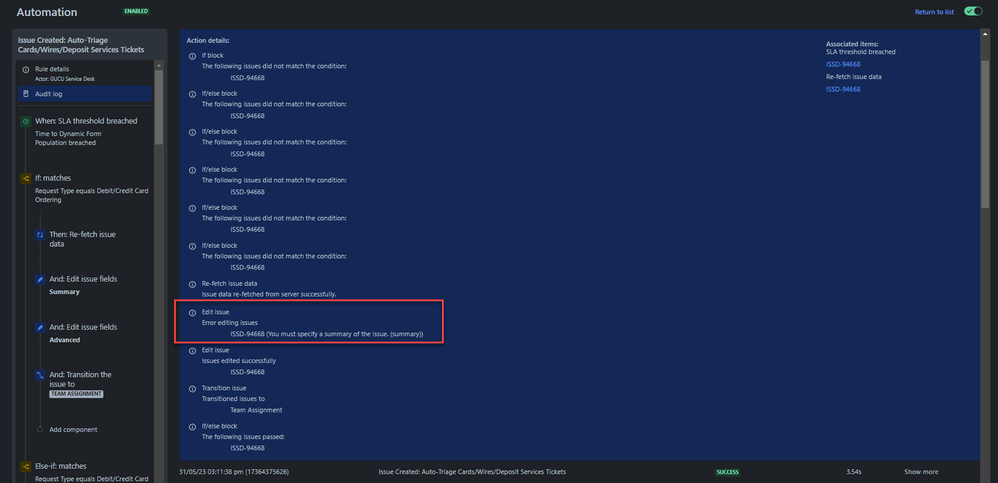Click info icon beside Re-fetch issue data log entry
This screenshot has height=483, width=998.
click(192, 284)
